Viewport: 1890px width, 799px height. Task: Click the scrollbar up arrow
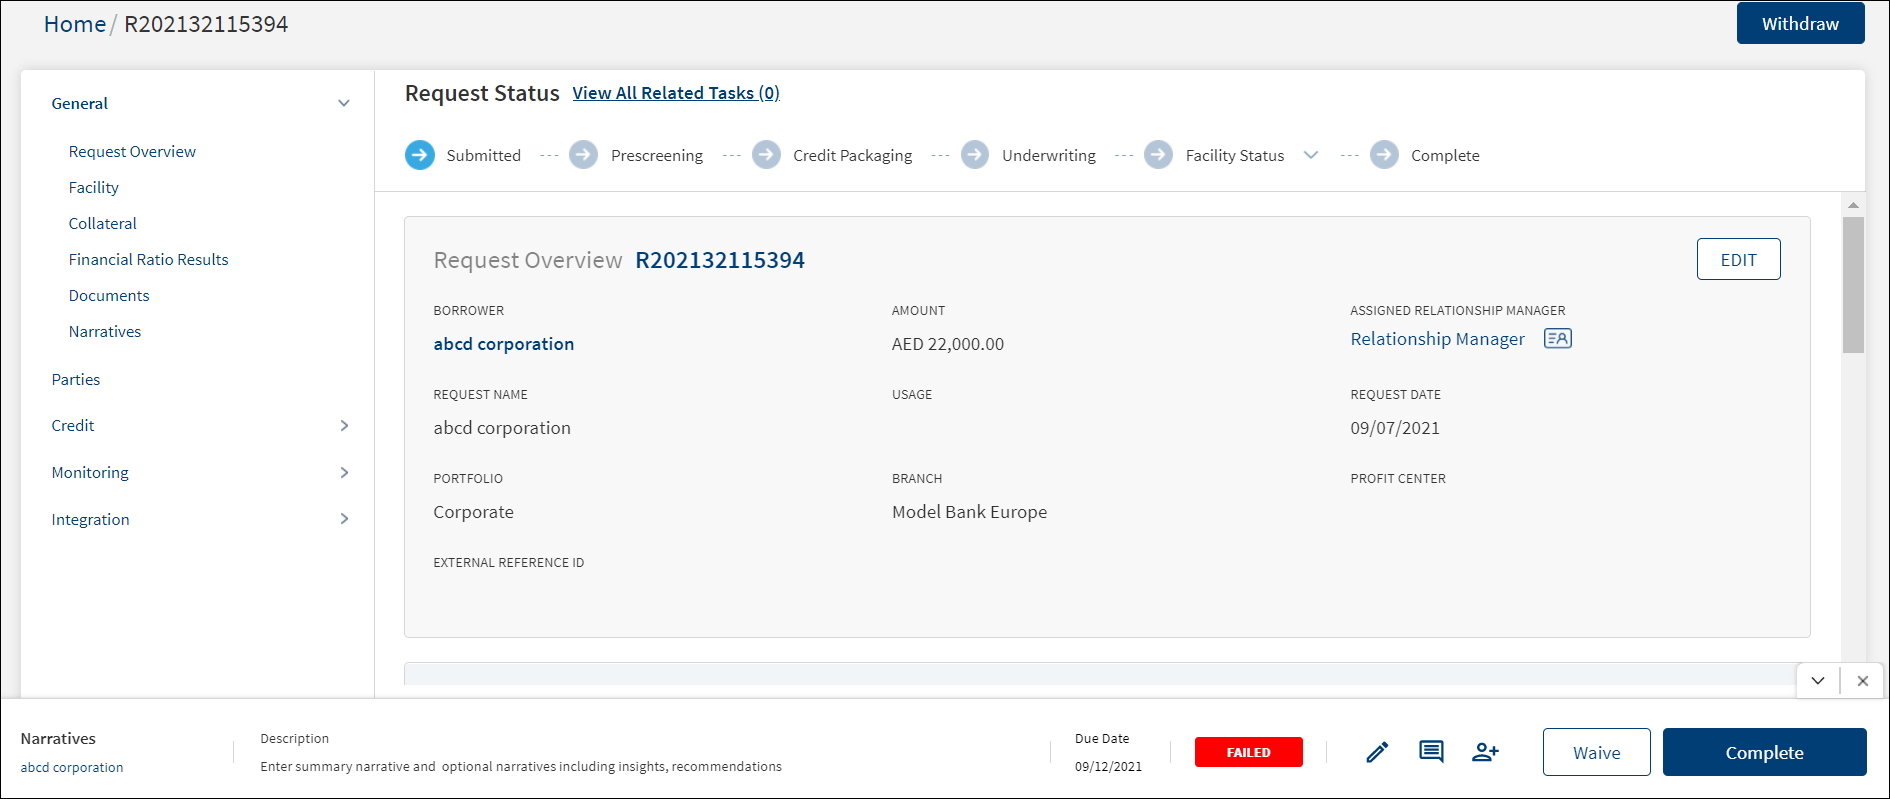[x=1853, y=205]
